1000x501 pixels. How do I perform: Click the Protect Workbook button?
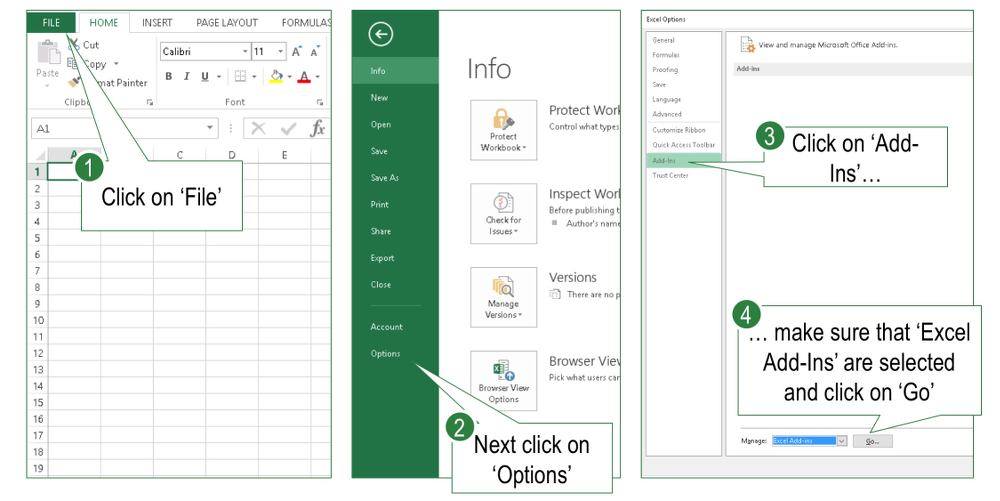(x=504, y=129)
